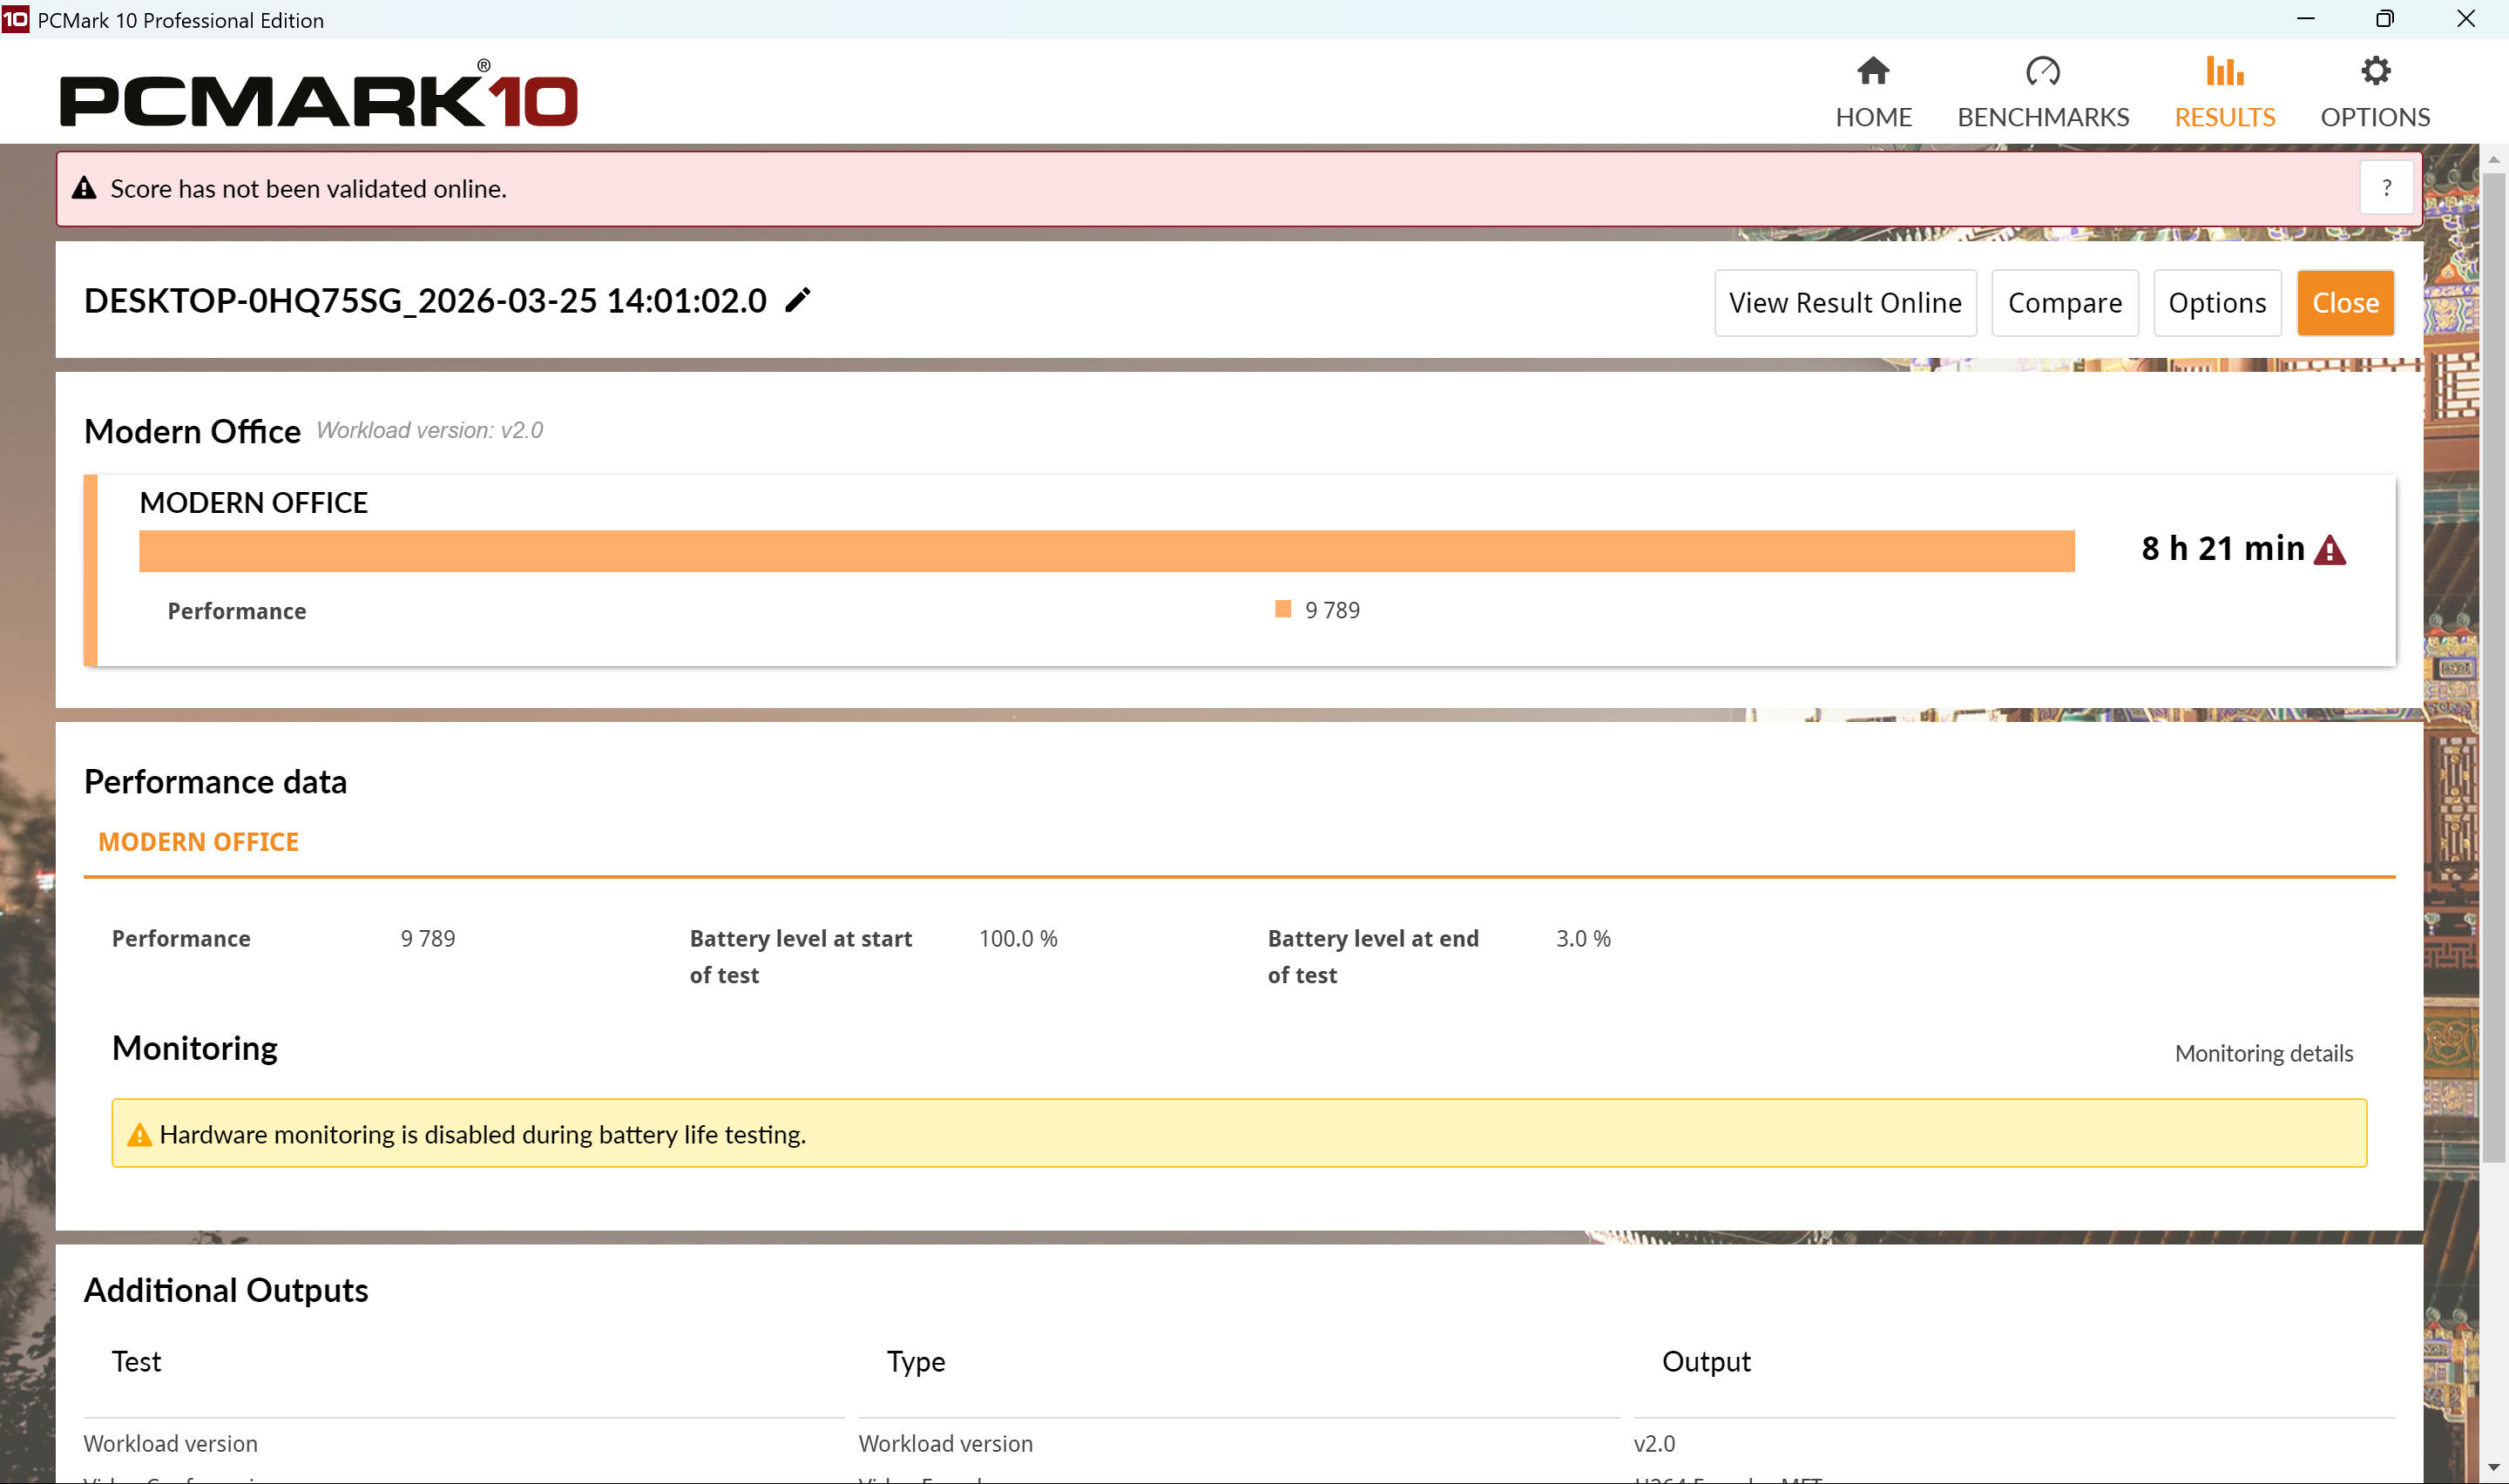
Task: Click the Battery level at end of test label
Action: tap(1372, 956)
